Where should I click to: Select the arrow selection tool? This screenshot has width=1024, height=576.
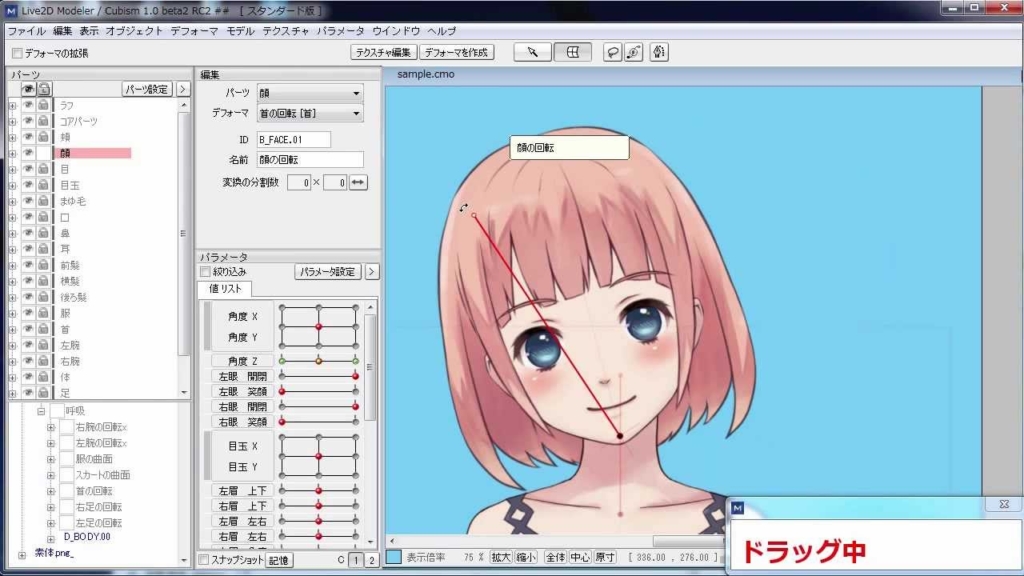[x=532, y=52]
